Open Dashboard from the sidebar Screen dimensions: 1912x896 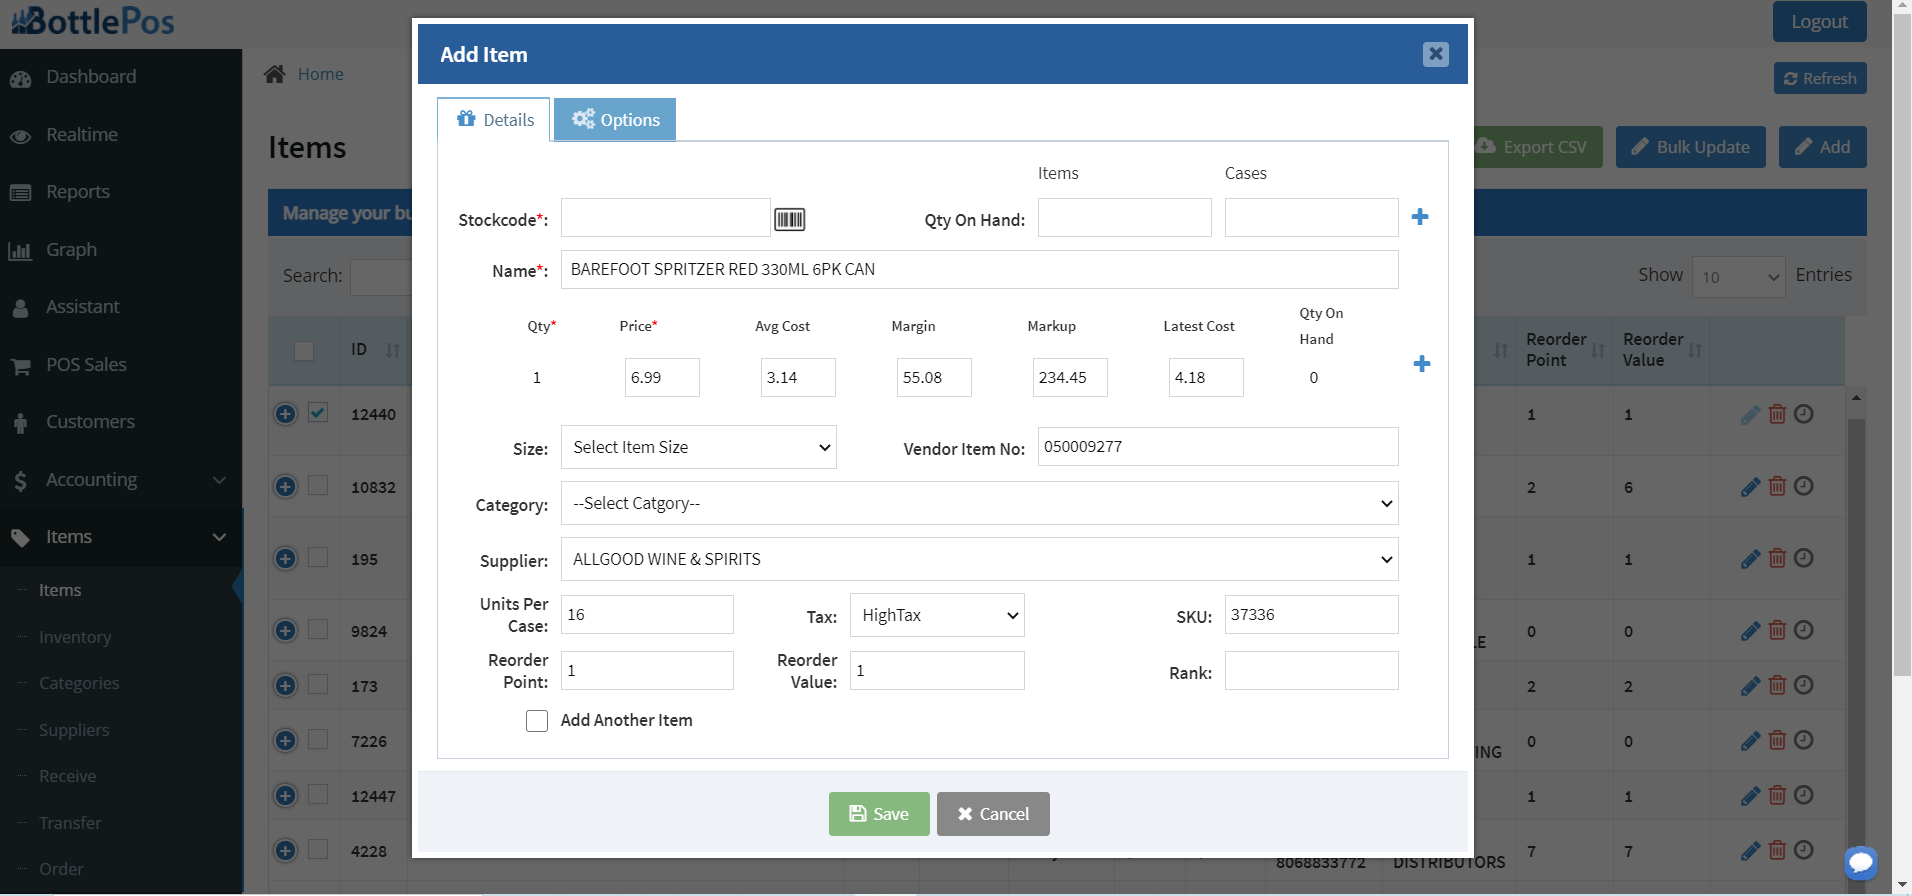[x=90, y=77]
